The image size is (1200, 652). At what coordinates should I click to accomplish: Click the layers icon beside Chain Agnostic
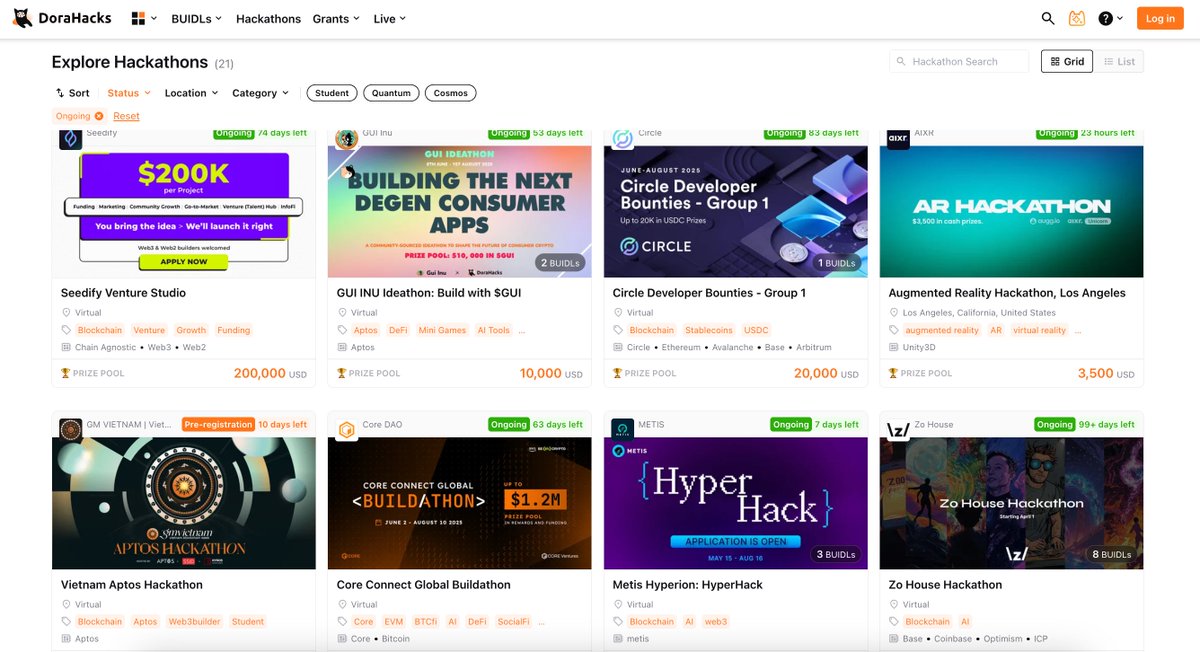coord(66,347)
